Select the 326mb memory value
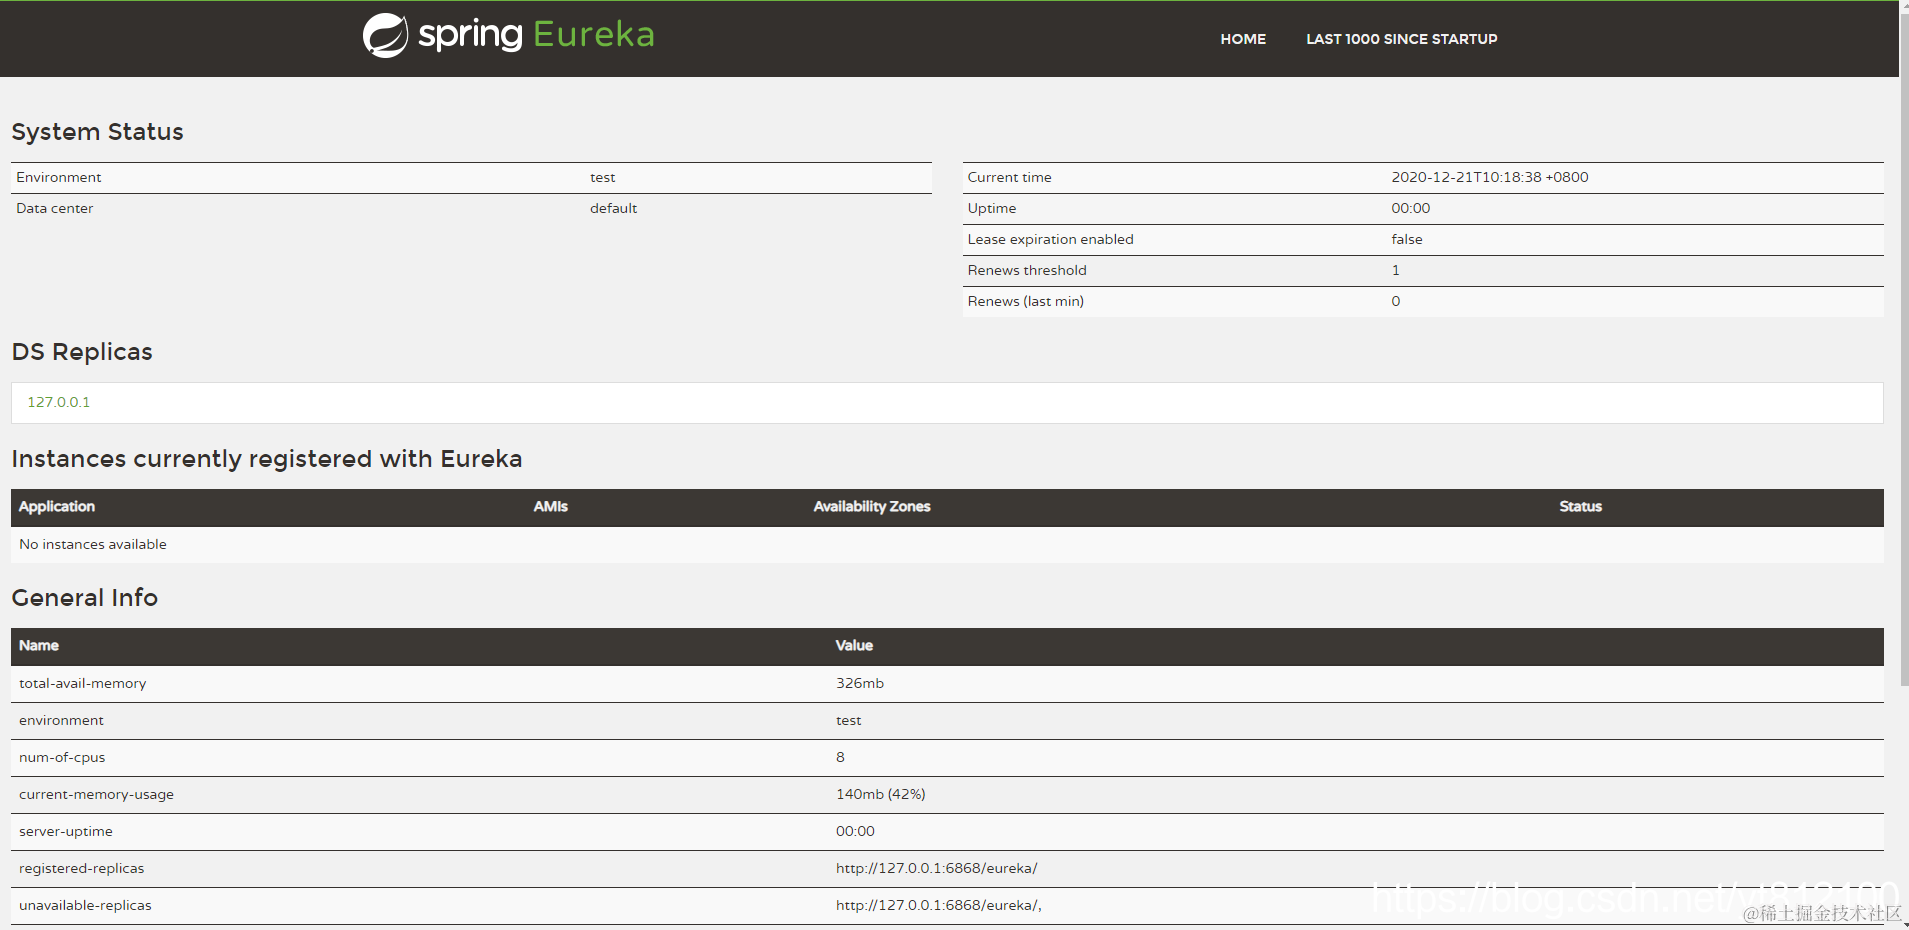Viewport: 1909px width, 930px height. pyautogui.click(x=860, y=683)
